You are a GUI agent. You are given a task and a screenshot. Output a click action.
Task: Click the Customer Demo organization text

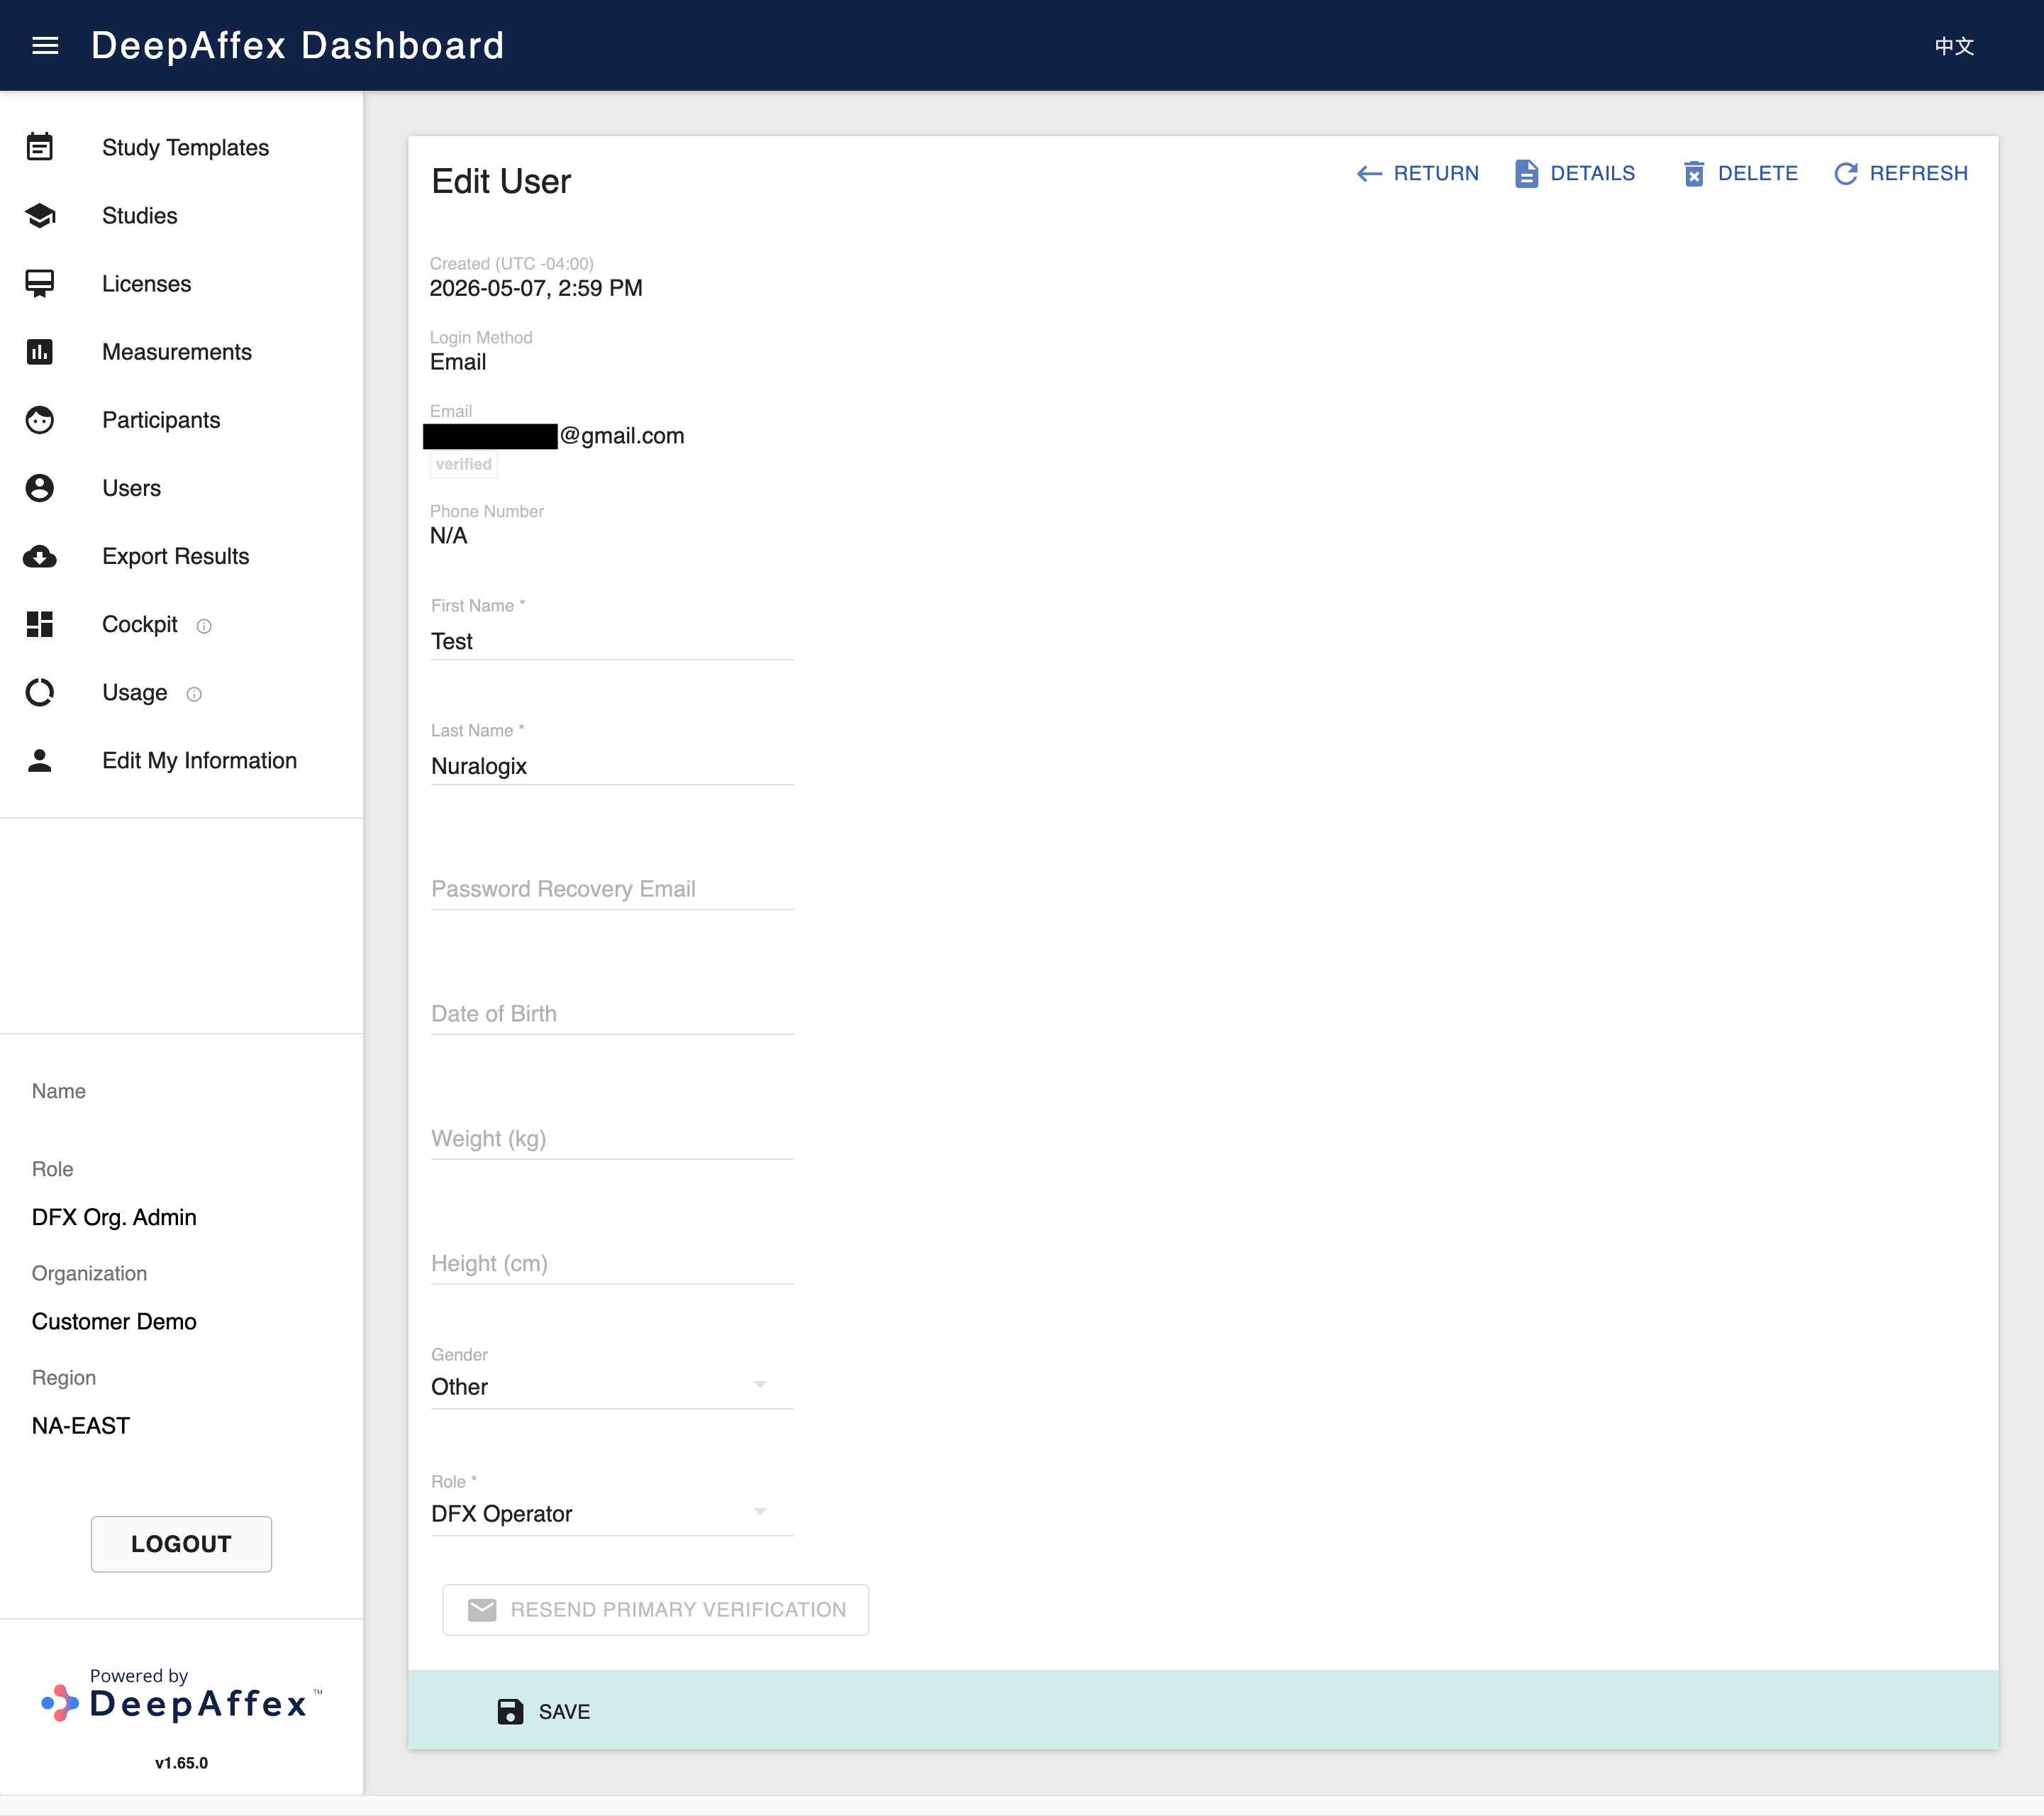coord(114,1321)
